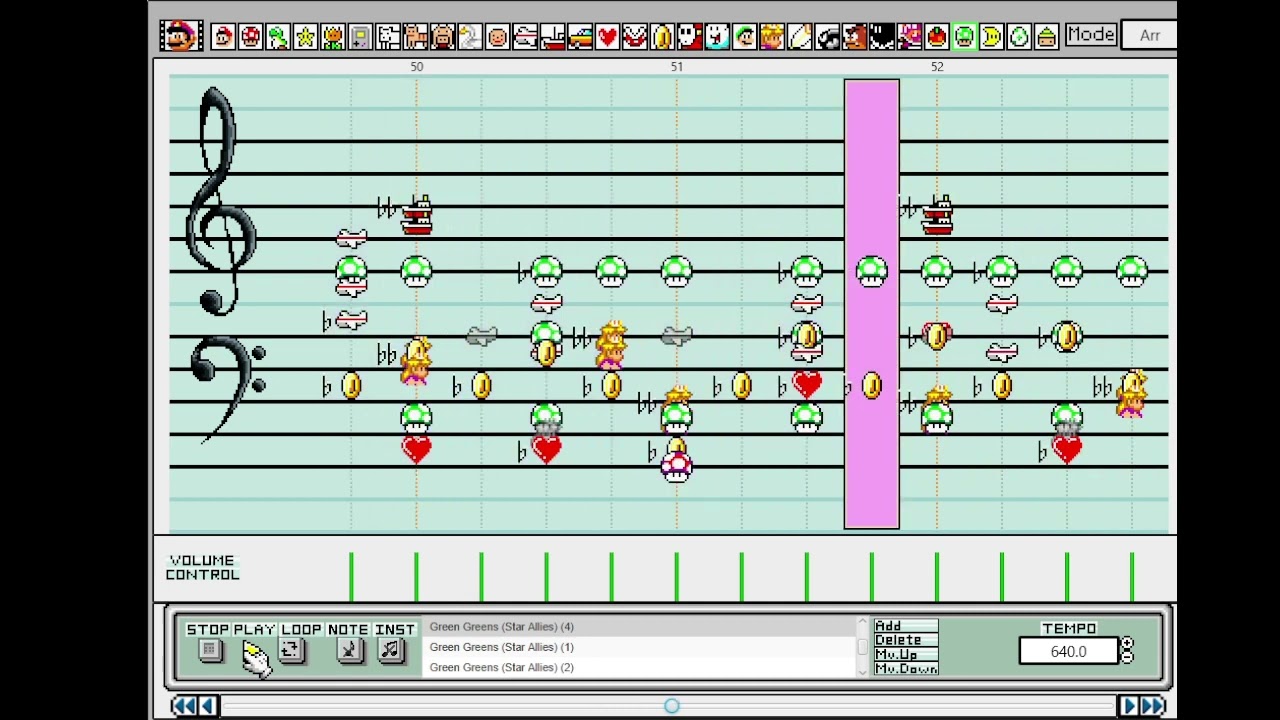
Task: Select the Fire Flower instrument
Action: click(332, 37)
